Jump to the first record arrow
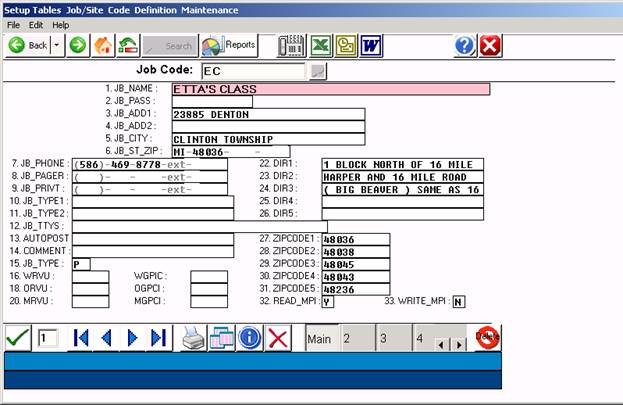623x405 pixels. coord(82,338)
